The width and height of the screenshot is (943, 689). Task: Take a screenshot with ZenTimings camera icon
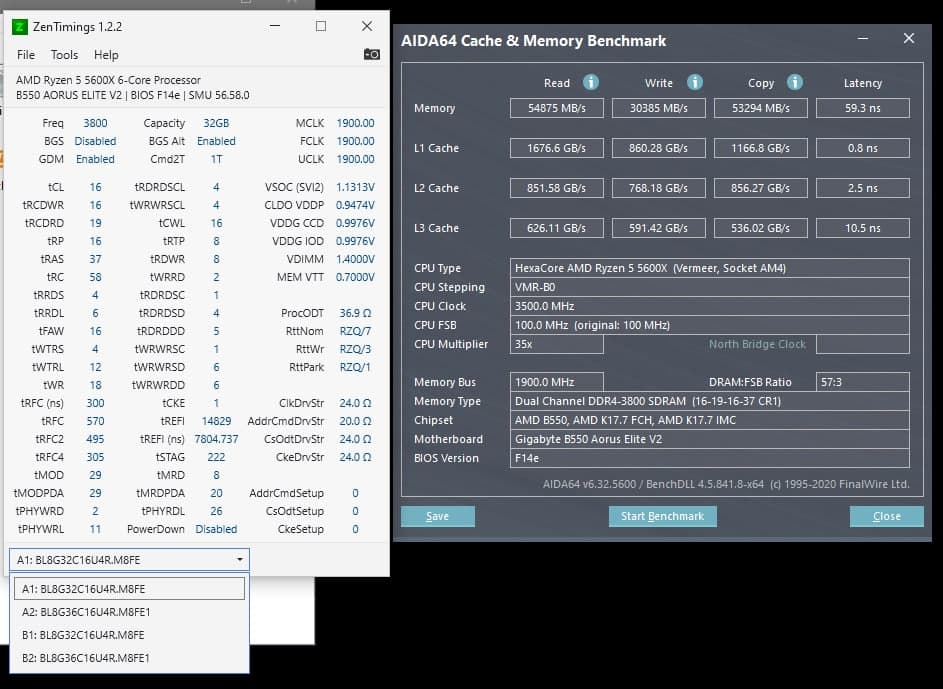point(372,55)
